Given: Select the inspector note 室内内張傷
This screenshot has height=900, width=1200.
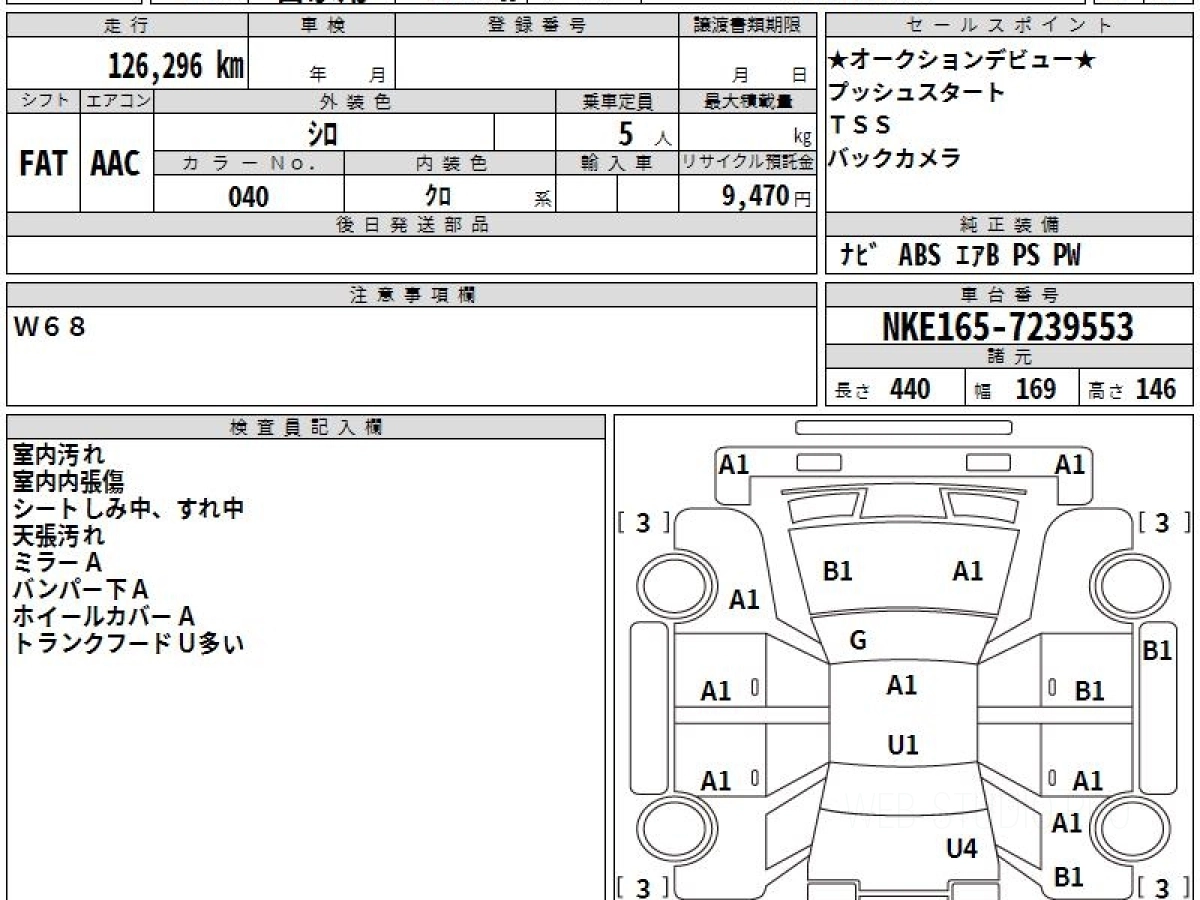Looking at the screenshot, I should pyautogui.click(x=69, y=482).
